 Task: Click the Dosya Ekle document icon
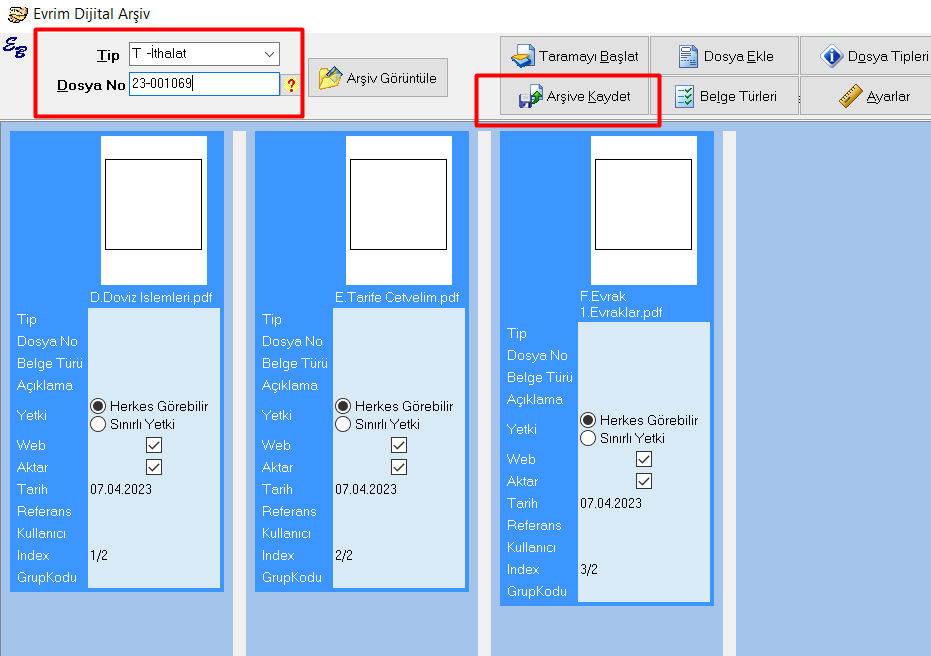[x=688, y=56]
